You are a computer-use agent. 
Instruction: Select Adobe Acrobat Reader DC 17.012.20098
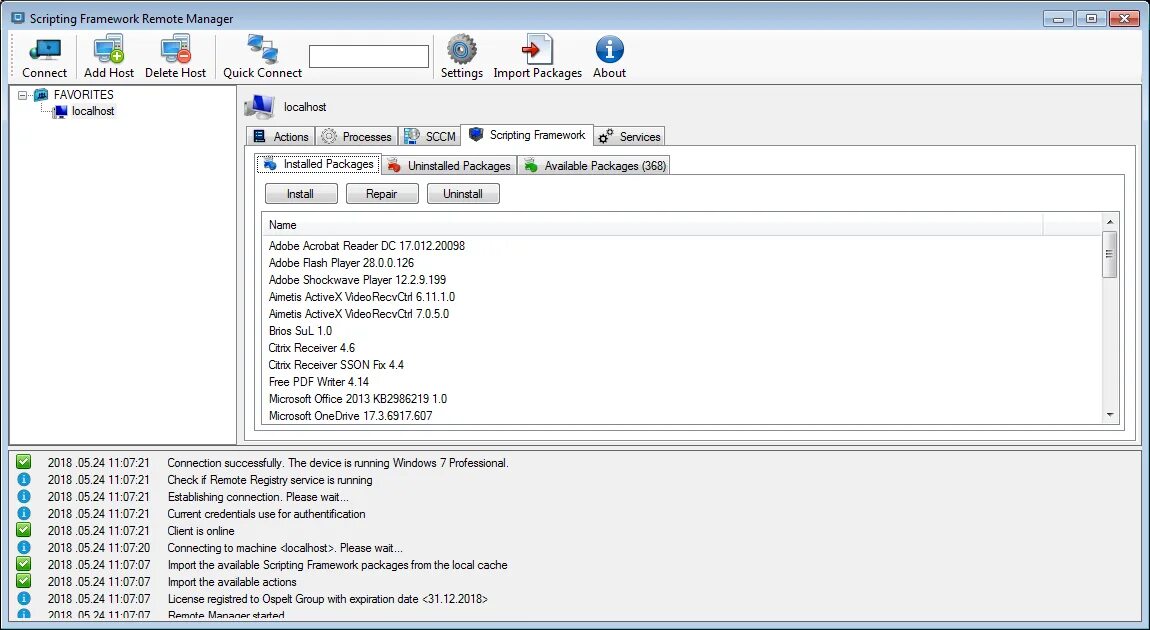[367, 246]
